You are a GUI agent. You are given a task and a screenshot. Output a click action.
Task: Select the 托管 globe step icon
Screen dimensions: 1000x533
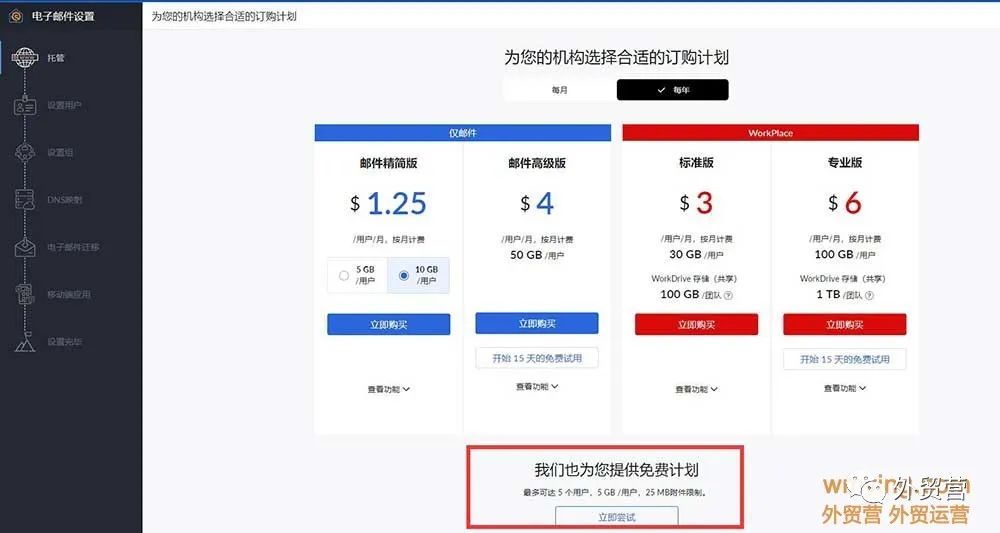[x=25, y=58]
